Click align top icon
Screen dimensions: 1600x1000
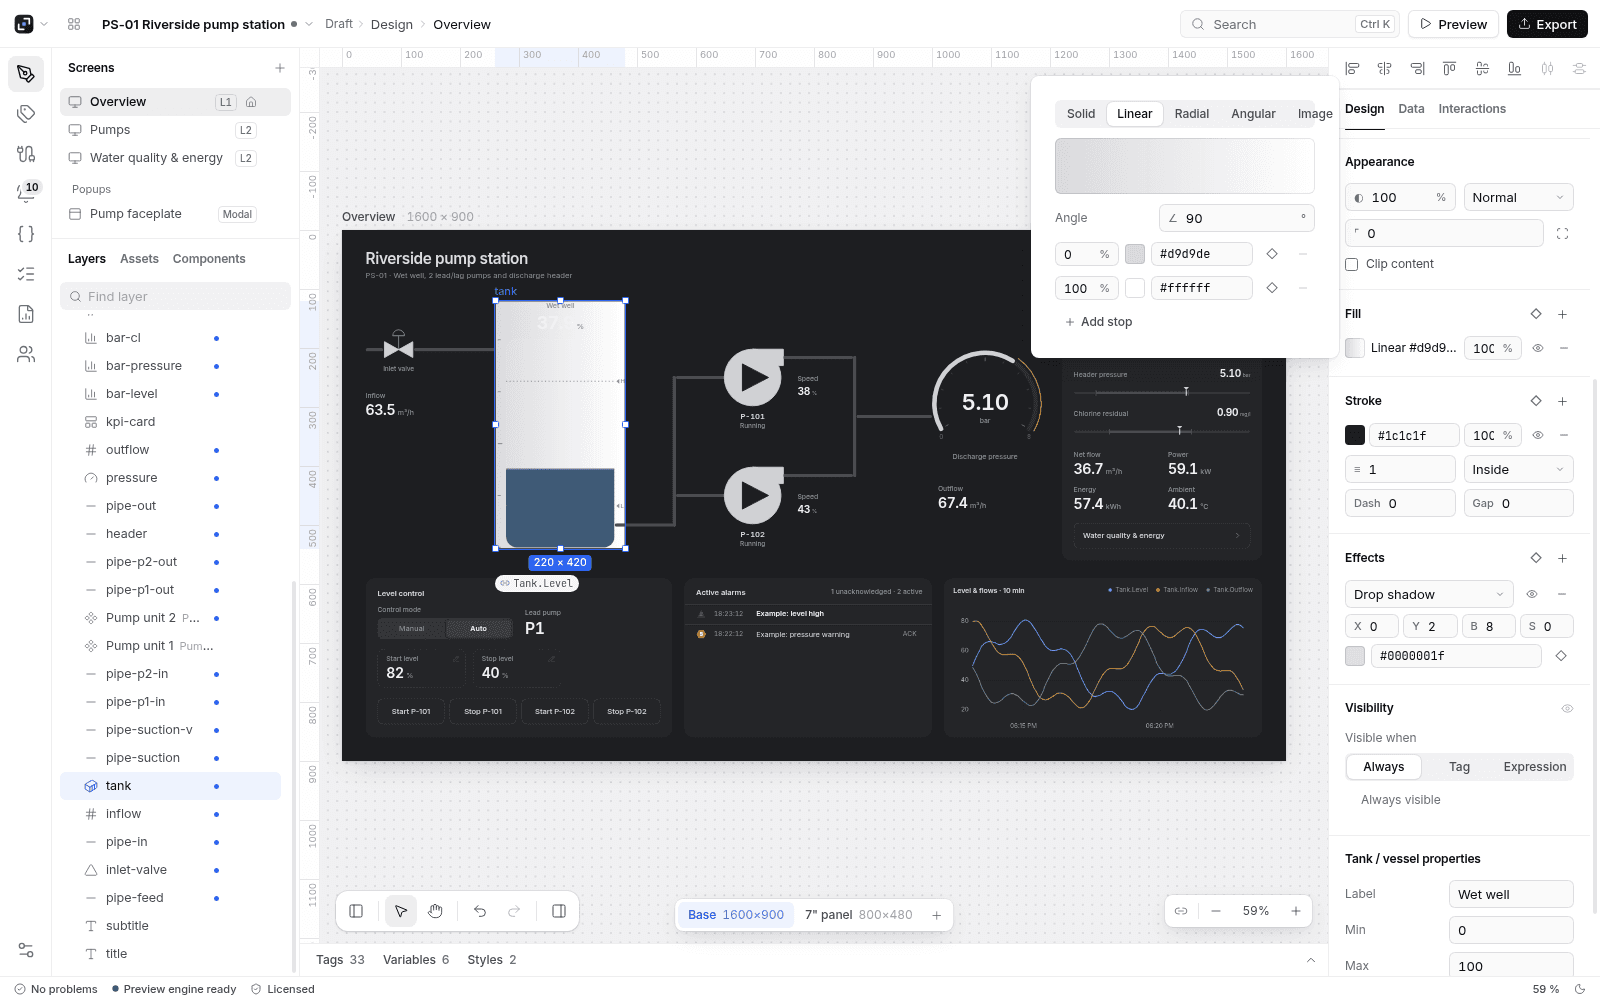(1449, 68)
